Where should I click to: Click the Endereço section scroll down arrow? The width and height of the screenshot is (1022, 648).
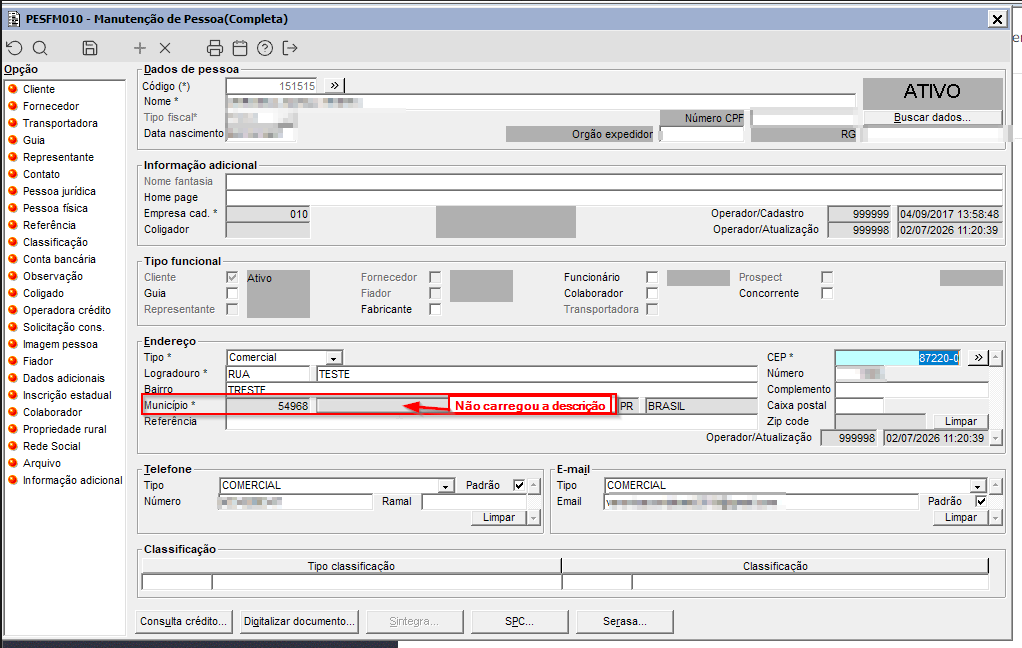[996, 438]
